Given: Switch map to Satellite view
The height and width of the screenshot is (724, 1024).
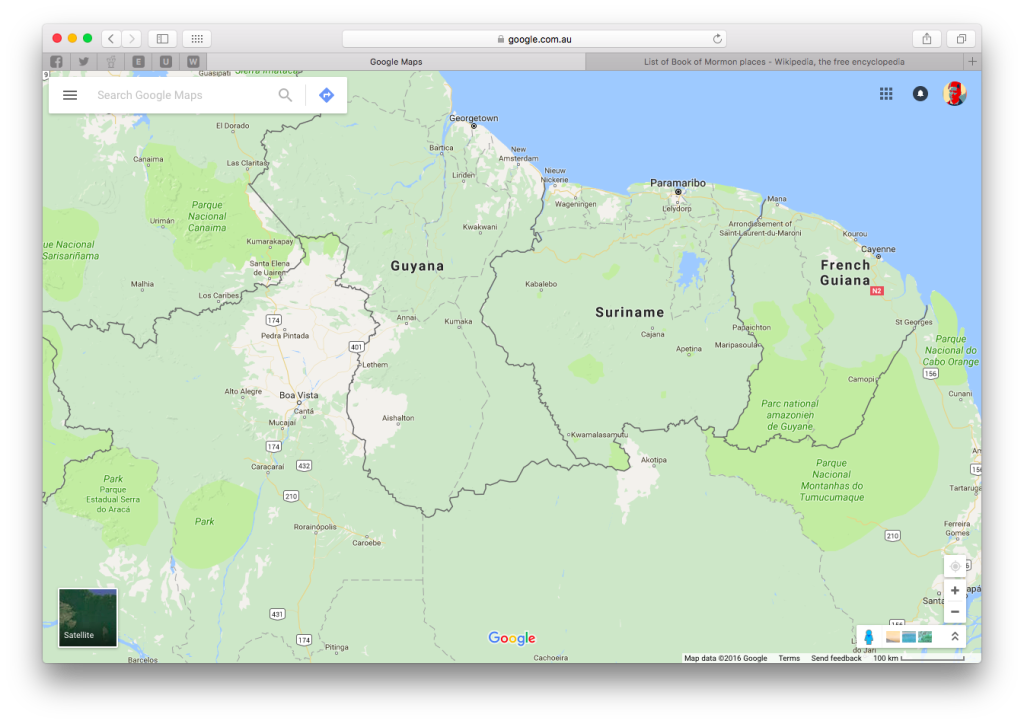Looking at the screenshot, I should pos(88,618).
